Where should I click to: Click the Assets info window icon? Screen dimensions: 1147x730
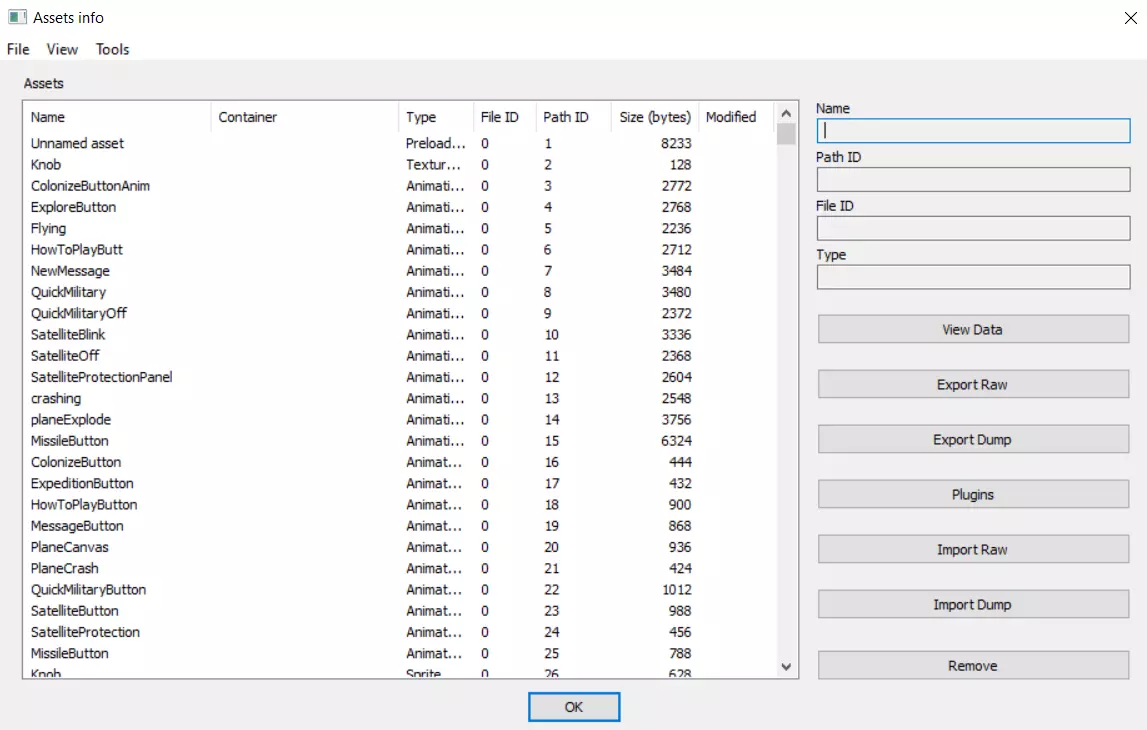(16, 17)
